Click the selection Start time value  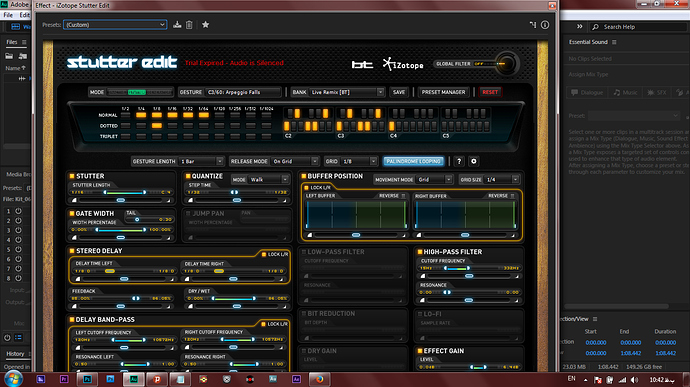[595, 343]
